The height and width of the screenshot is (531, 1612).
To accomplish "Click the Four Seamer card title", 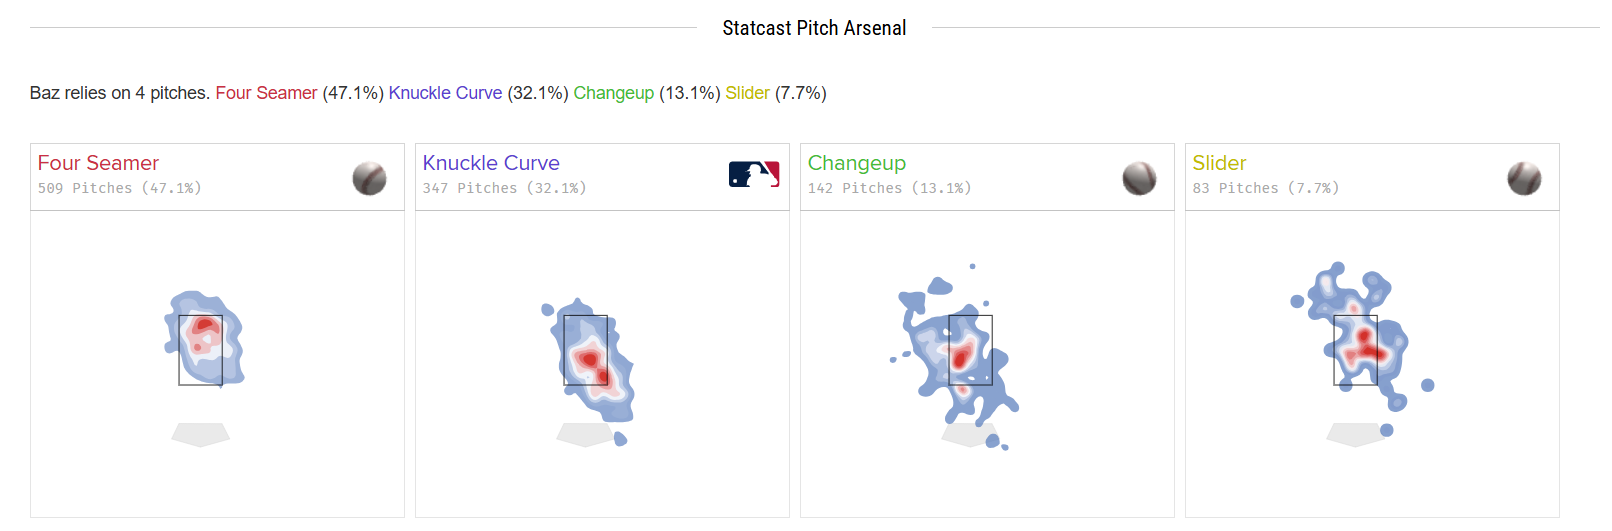I will 98,163.
